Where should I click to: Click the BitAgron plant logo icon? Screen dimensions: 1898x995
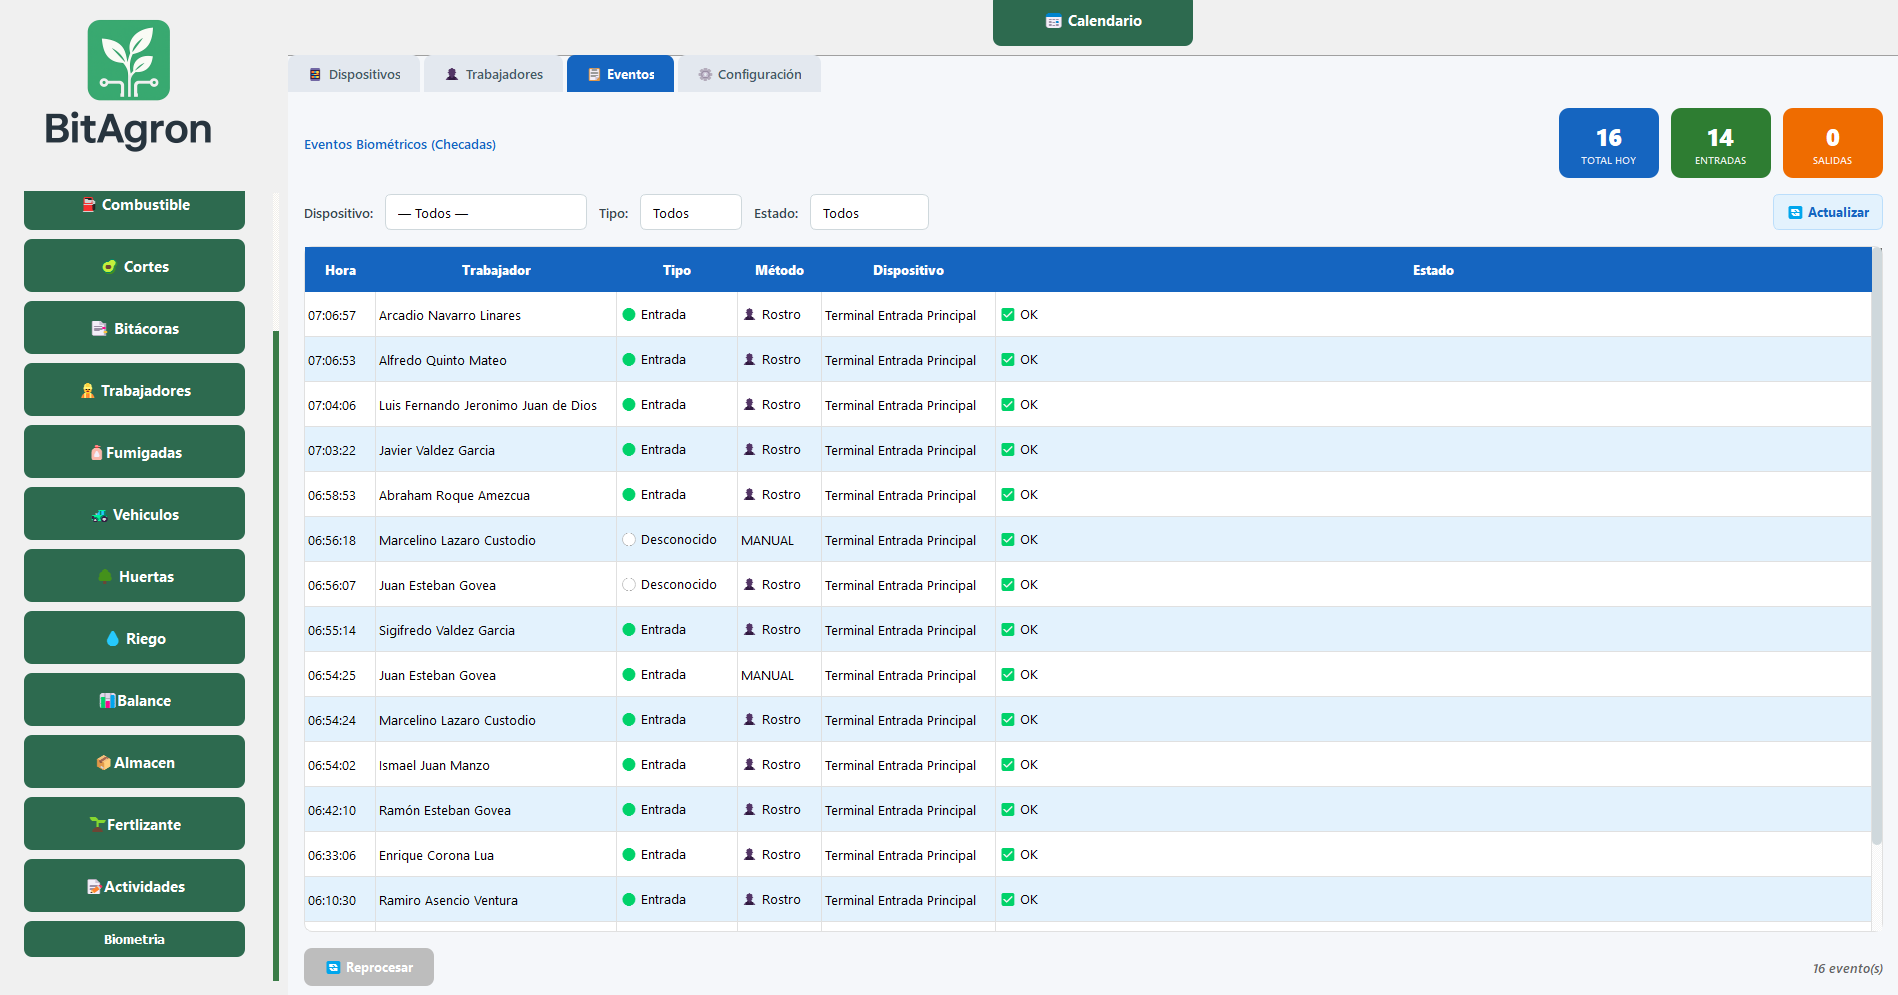tap(129, 60)
